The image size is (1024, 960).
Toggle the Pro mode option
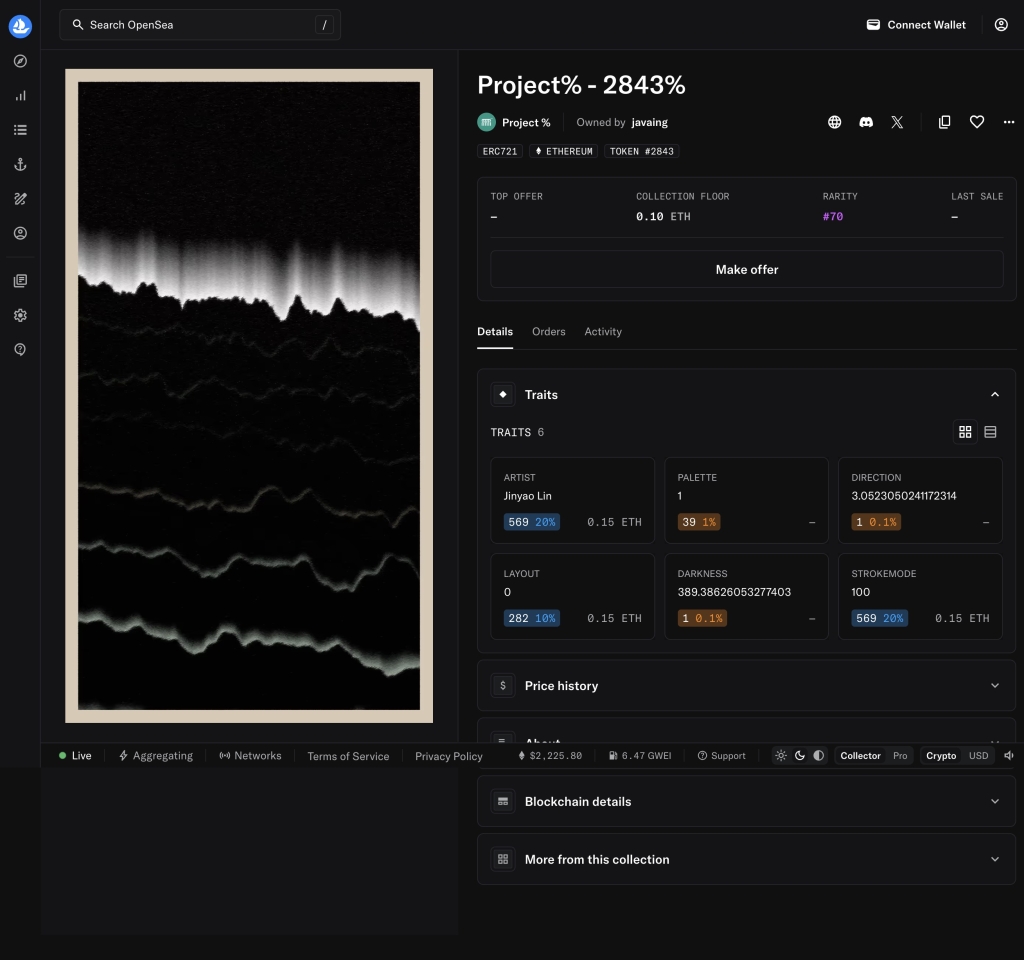(900, 756)
